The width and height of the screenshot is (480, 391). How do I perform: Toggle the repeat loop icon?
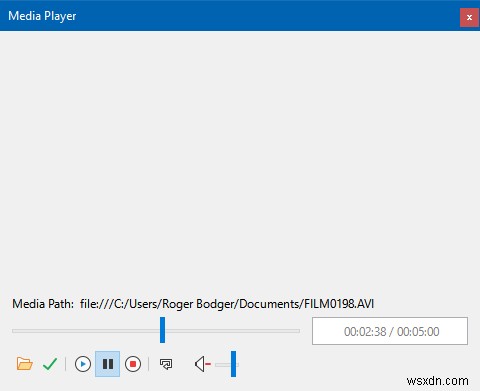pos(166,364)
